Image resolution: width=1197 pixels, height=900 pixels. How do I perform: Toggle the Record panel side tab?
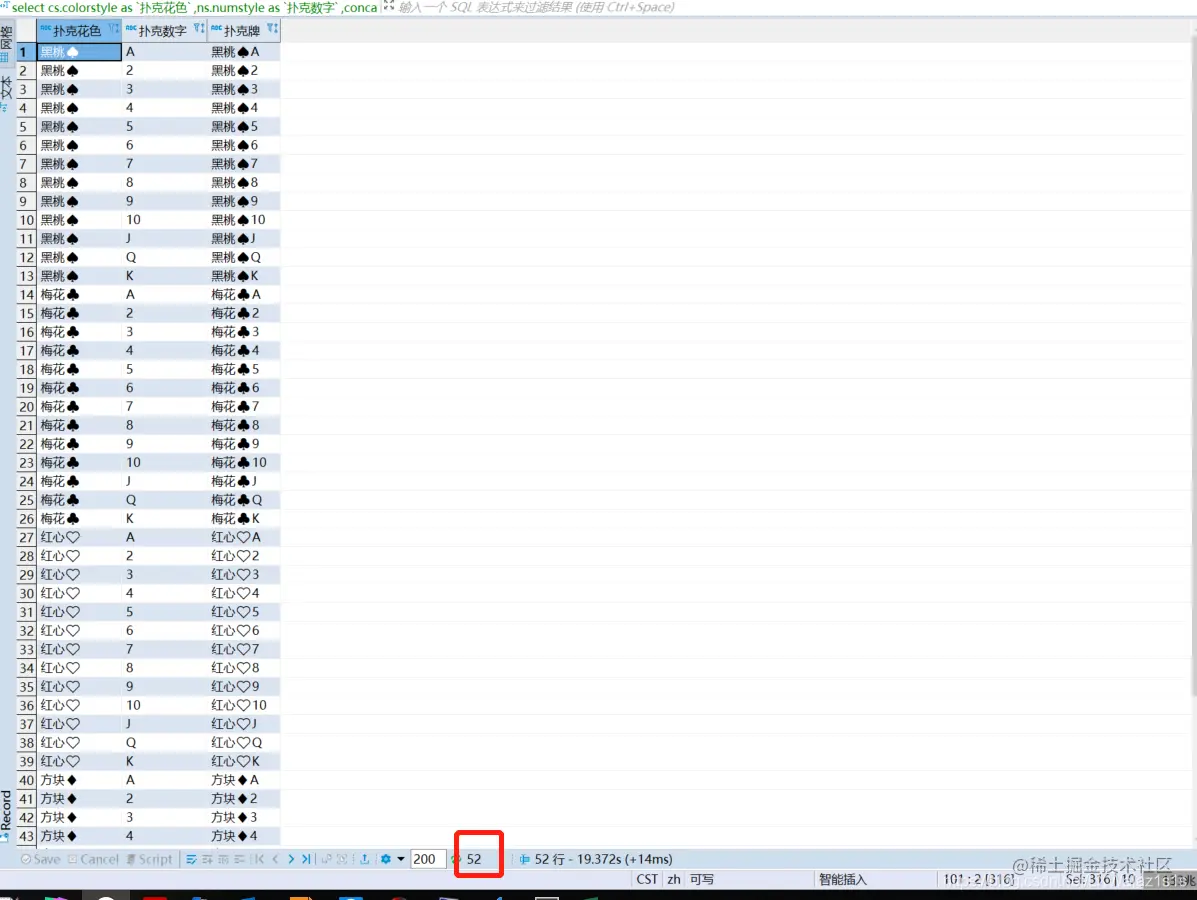(6, 815)
